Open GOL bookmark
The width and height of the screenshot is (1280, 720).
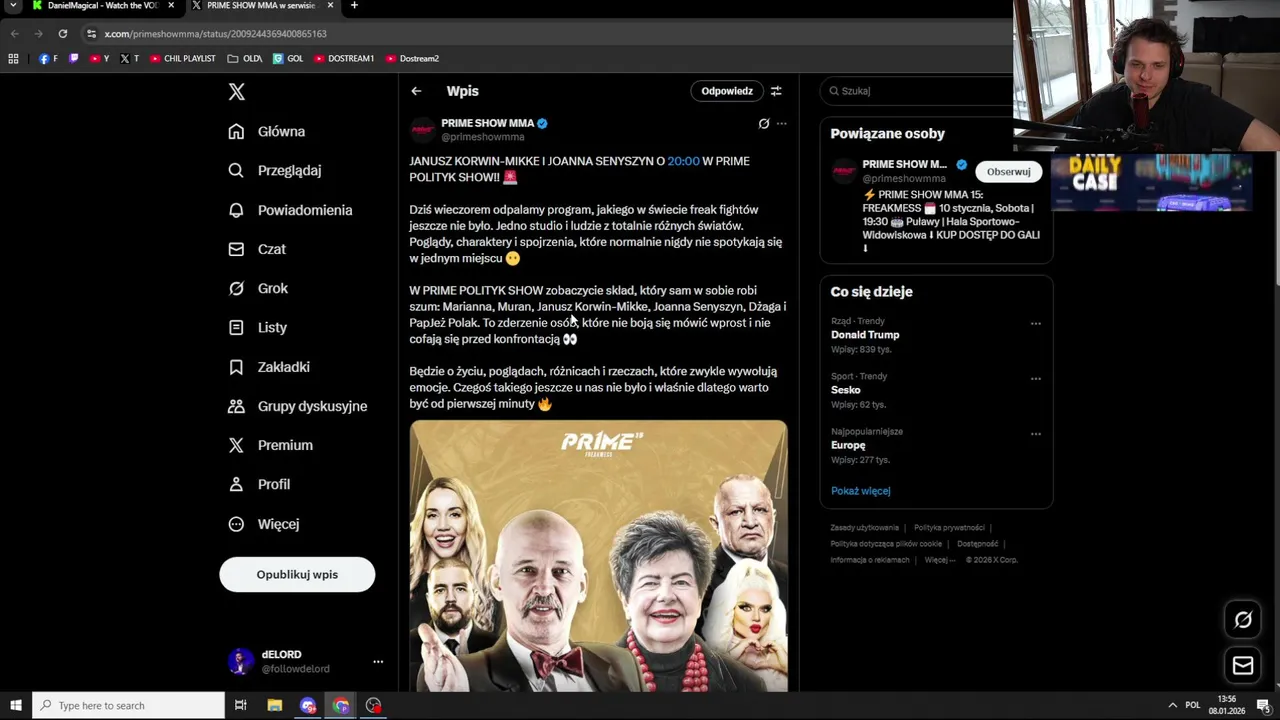coord(288,59)
